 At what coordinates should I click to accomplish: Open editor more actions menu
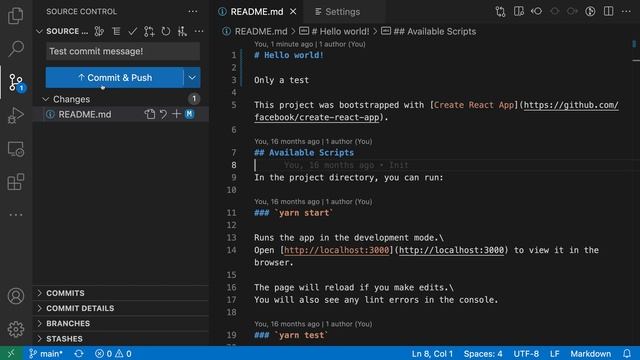626,11
